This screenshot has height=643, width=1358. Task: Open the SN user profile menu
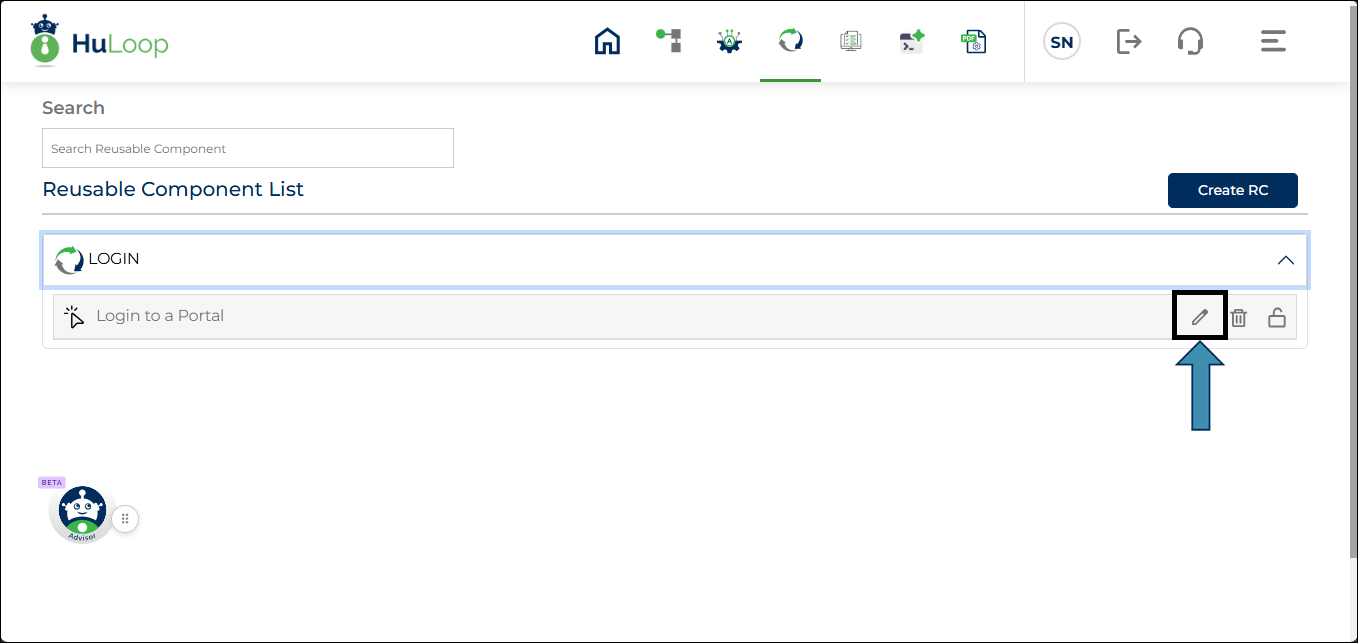tap(1062, 41)
